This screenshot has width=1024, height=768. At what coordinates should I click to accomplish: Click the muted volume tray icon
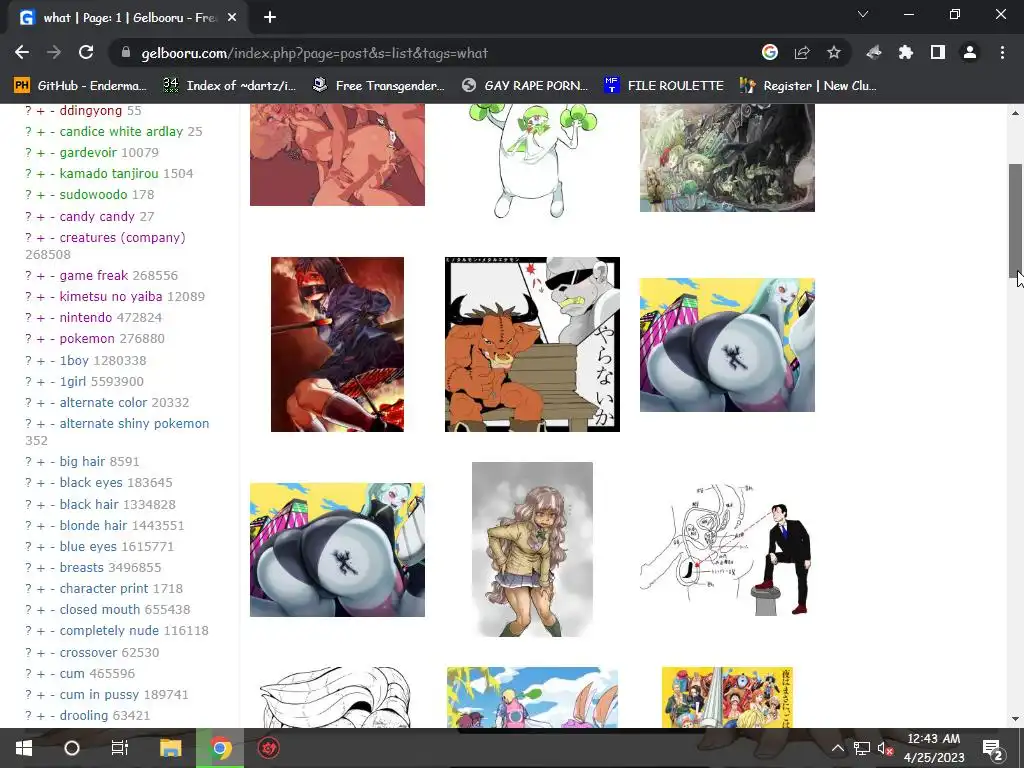click(x=884, y=748)
